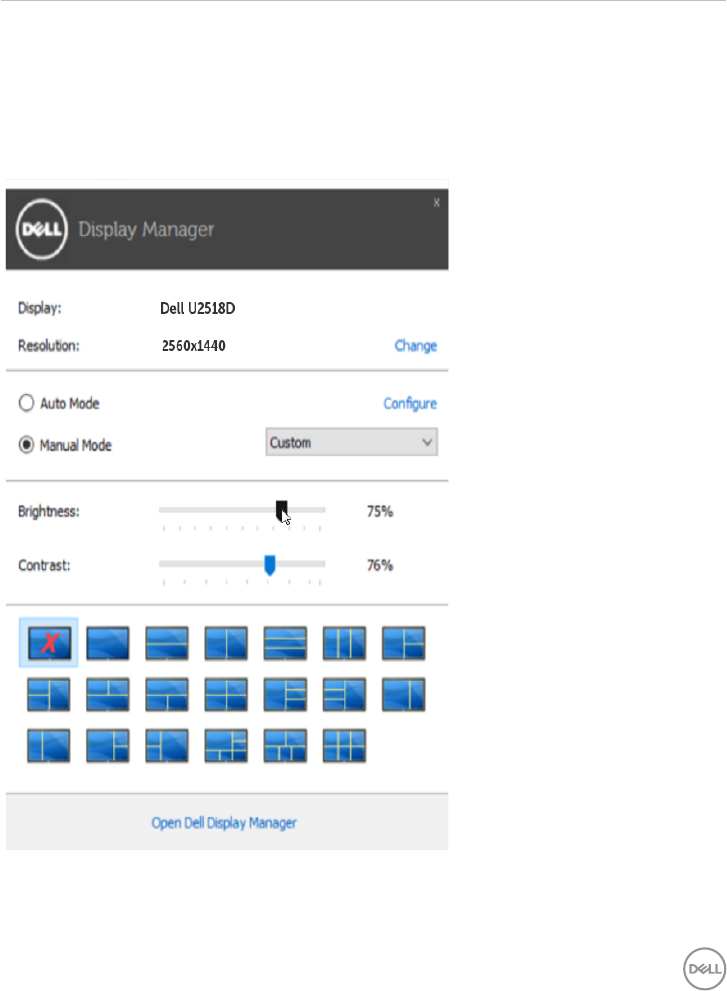The height and width of the screenshot is (991, 727).
Task: Click the Contrast slider handle
Action: [270, 565]
